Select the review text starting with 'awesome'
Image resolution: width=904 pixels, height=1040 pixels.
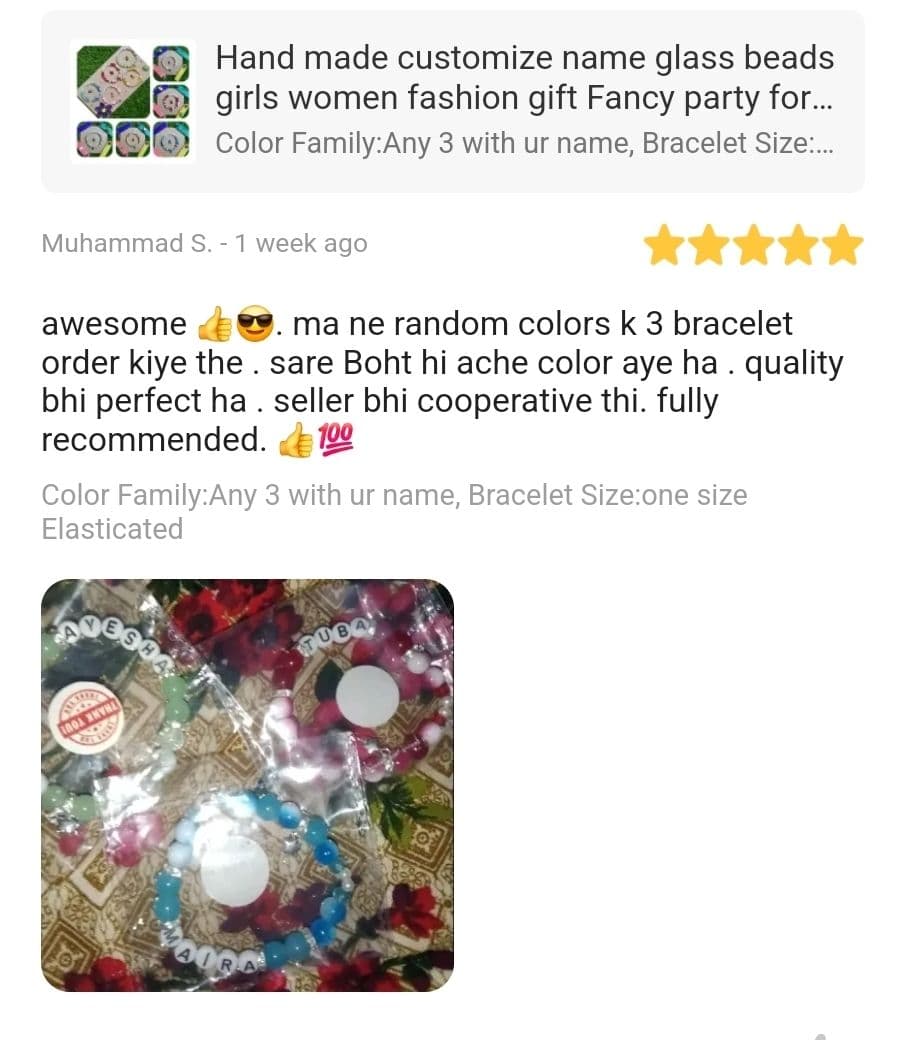[x=442, y=381]
